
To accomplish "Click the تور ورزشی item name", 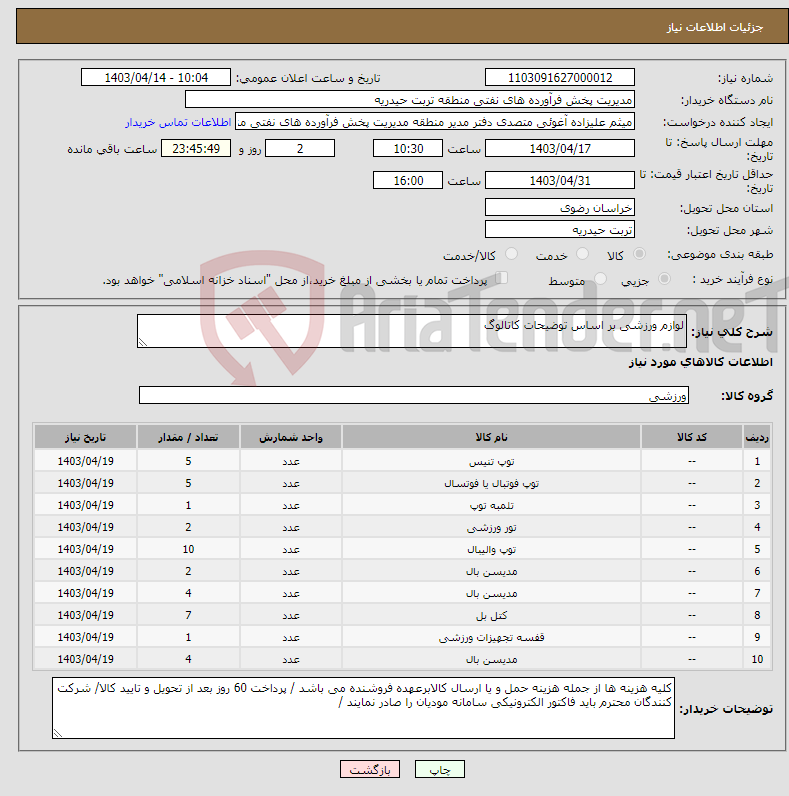I will (491, 527).
